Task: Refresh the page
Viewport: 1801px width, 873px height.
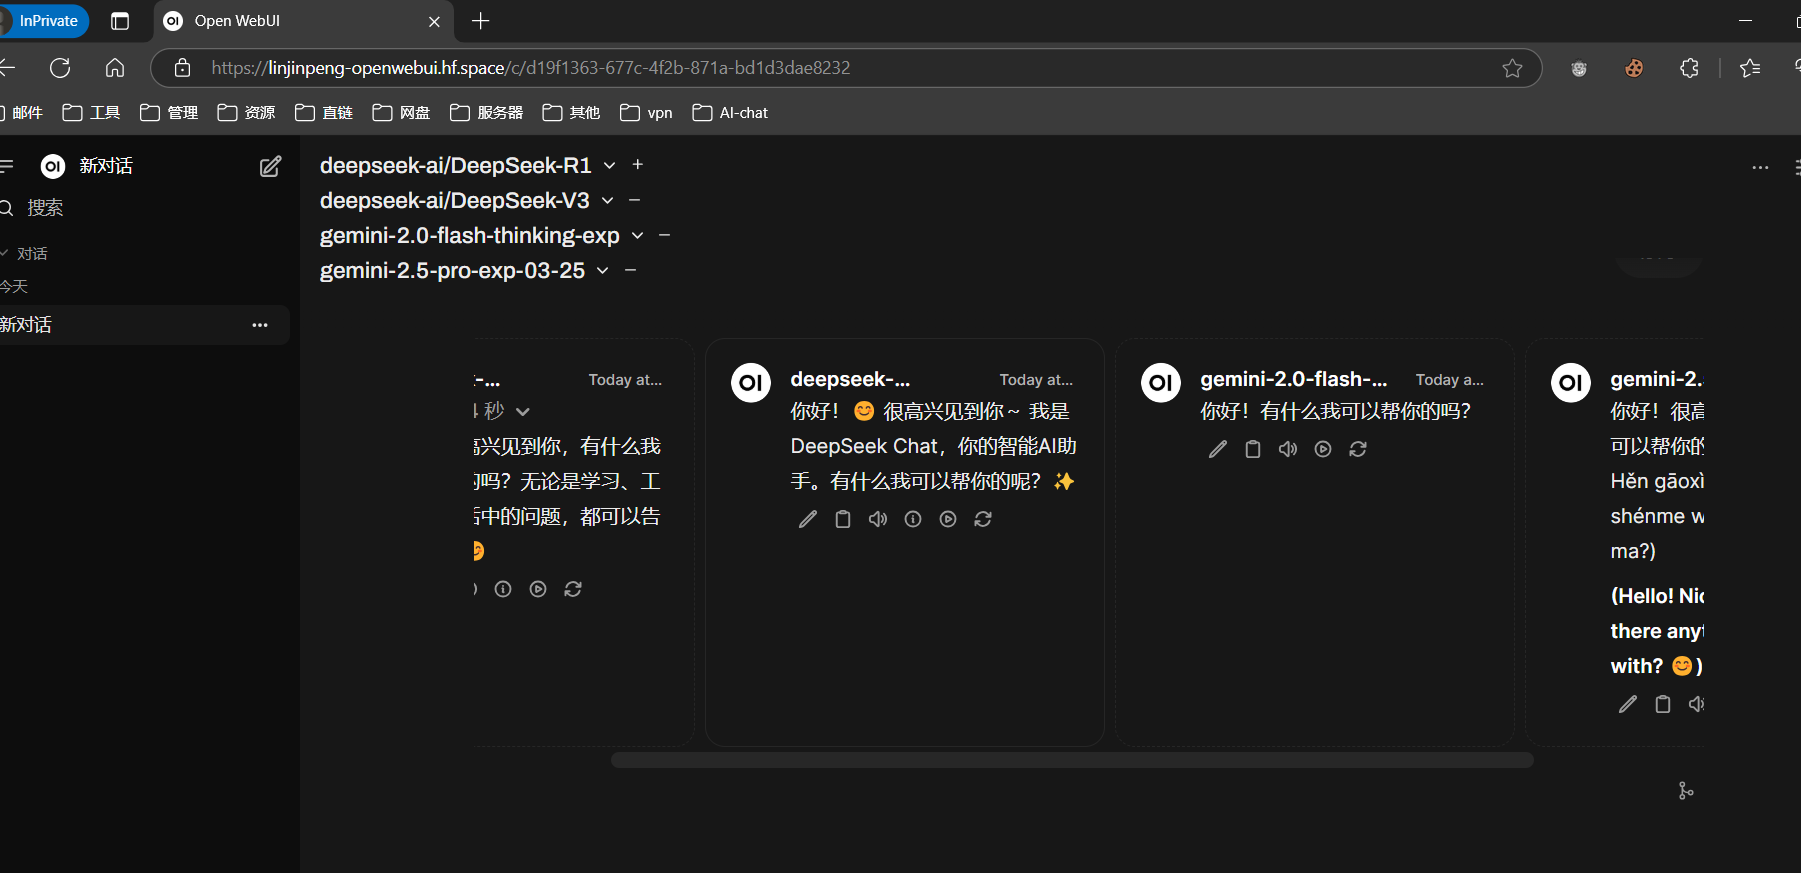Action: click(60, 68)
